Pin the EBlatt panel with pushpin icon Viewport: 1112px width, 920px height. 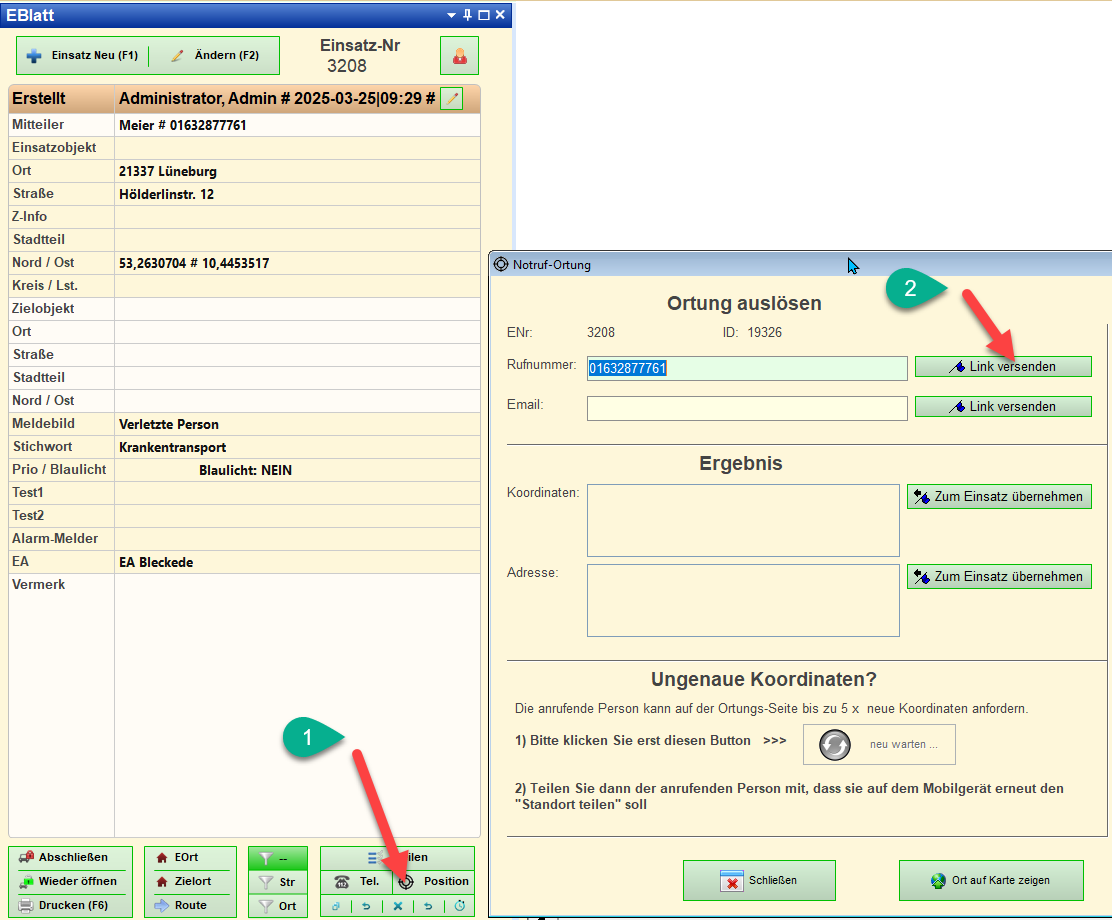467,15
